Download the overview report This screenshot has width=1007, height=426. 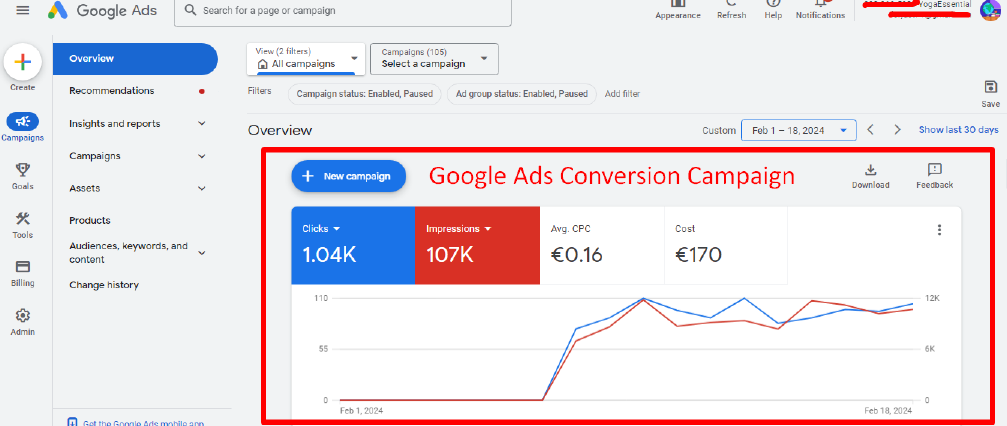click(871, 176)
